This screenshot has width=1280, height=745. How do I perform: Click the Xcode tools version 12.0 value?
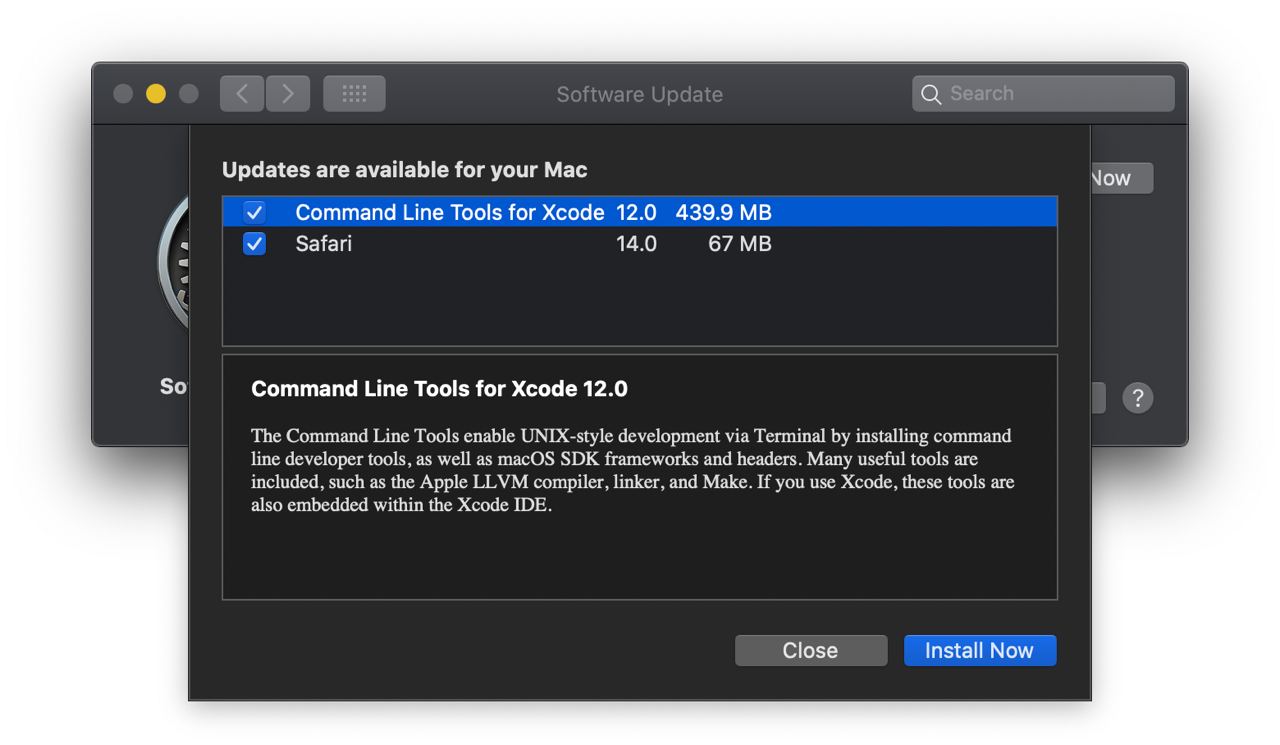point(636,212)
